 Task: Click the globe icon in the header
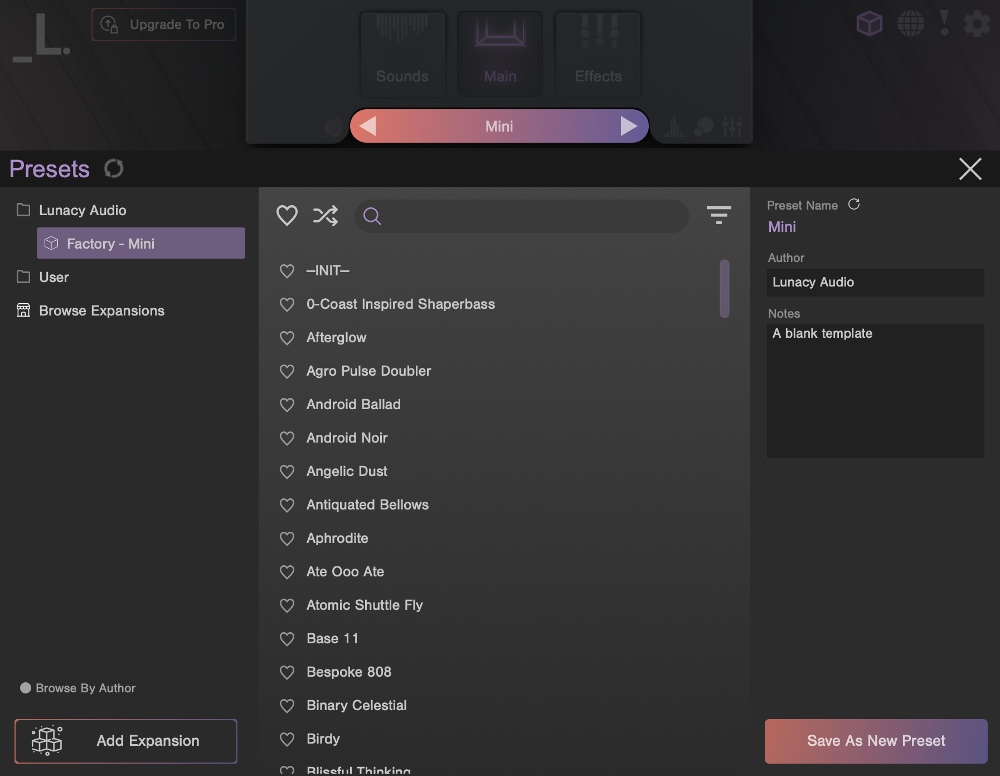pyautogui.click(x=911, y=23)
